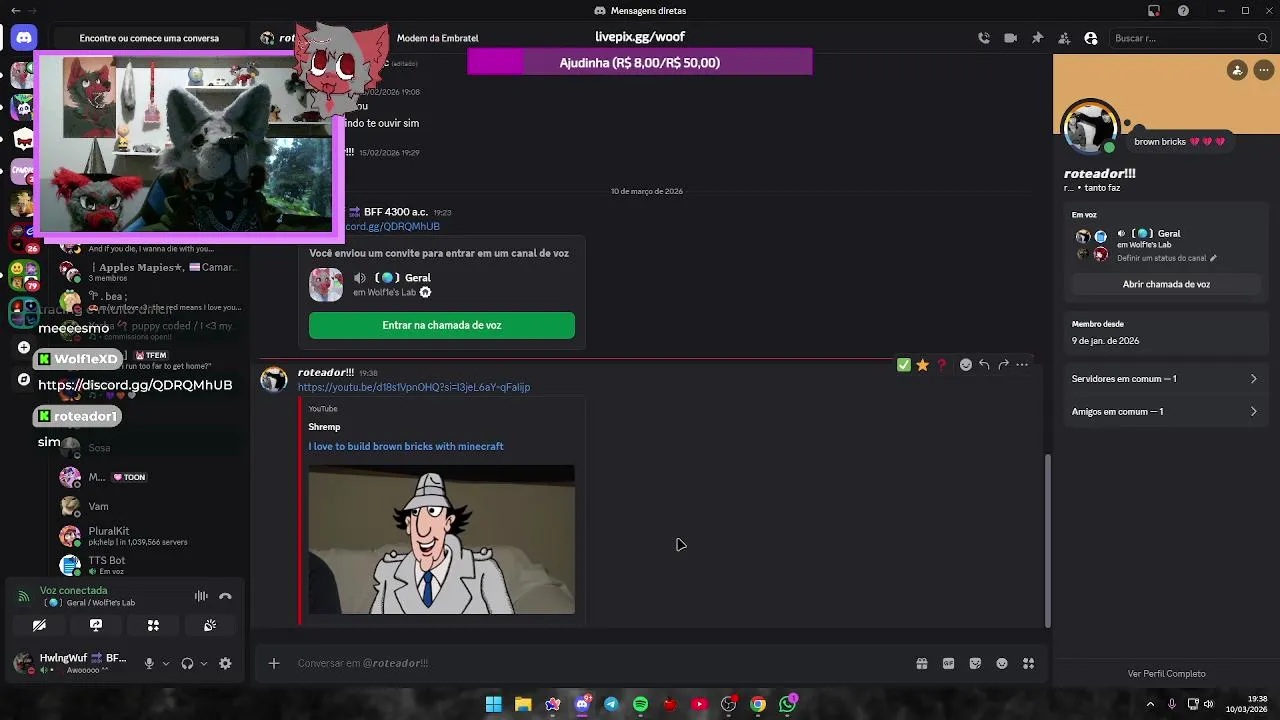Open the gift icon in message bar

point(922,663)
